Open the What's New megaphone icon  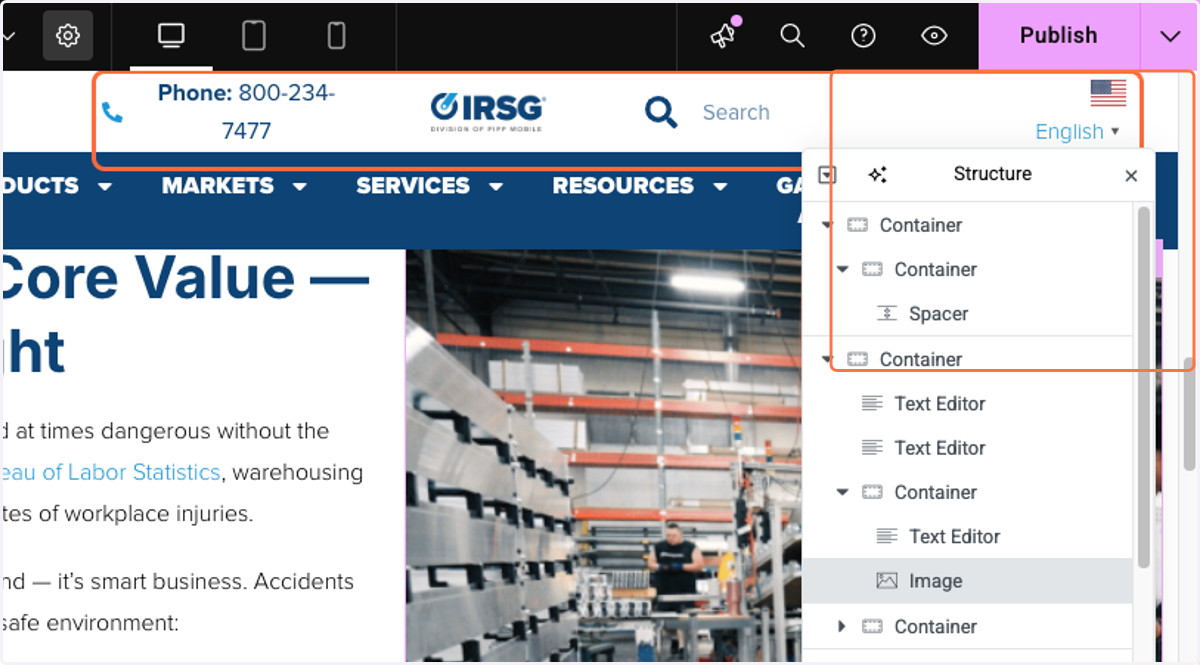point(722,36)
